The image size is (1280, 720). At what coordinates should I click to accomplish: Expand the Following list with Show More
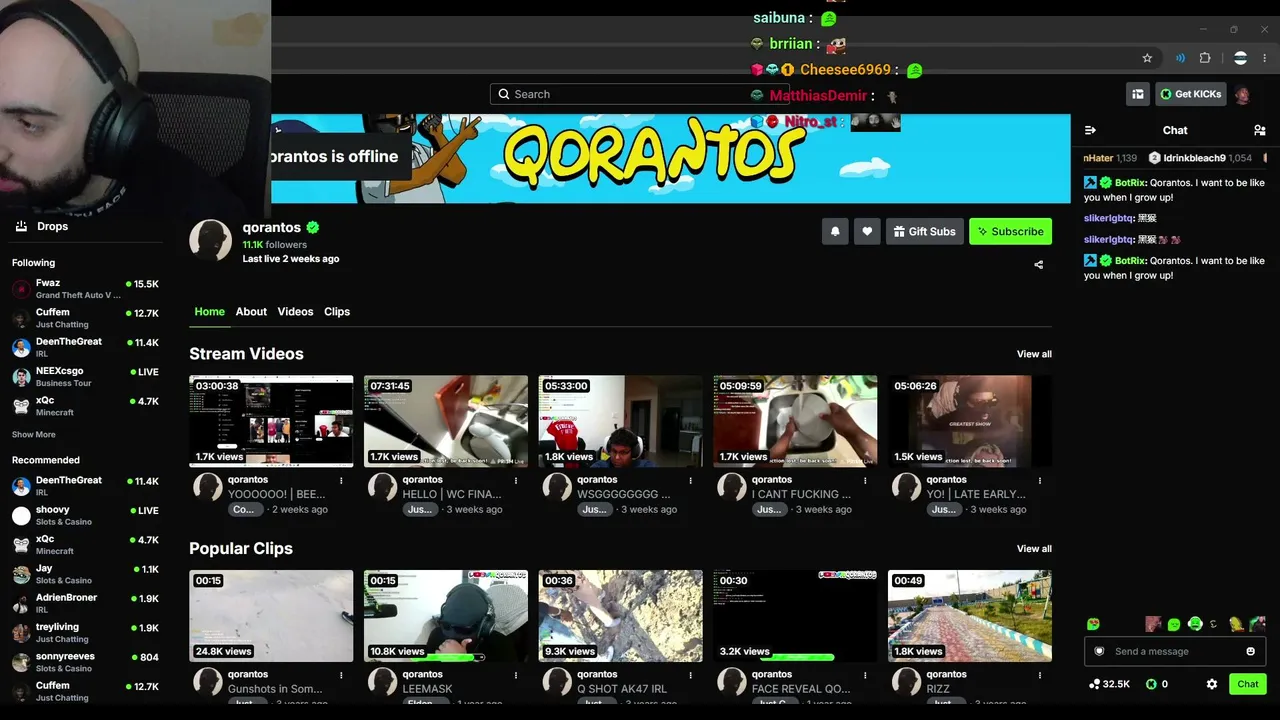[x=34, y=435]
